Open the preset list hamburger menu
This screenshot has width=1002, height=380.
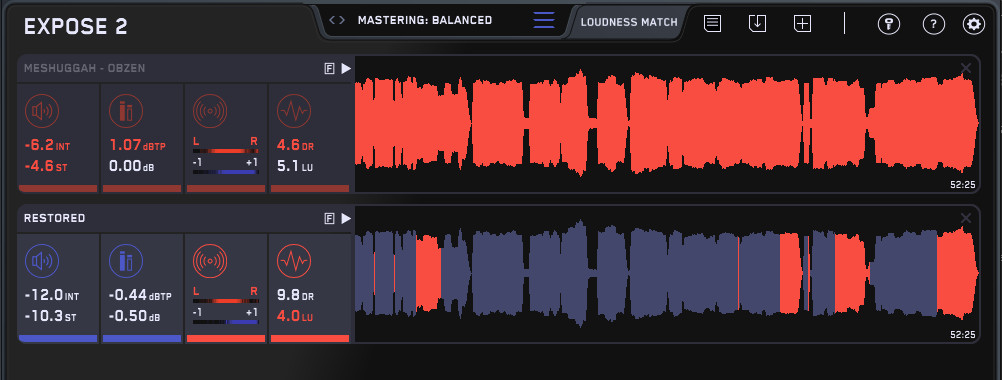(x=544, y=20)
